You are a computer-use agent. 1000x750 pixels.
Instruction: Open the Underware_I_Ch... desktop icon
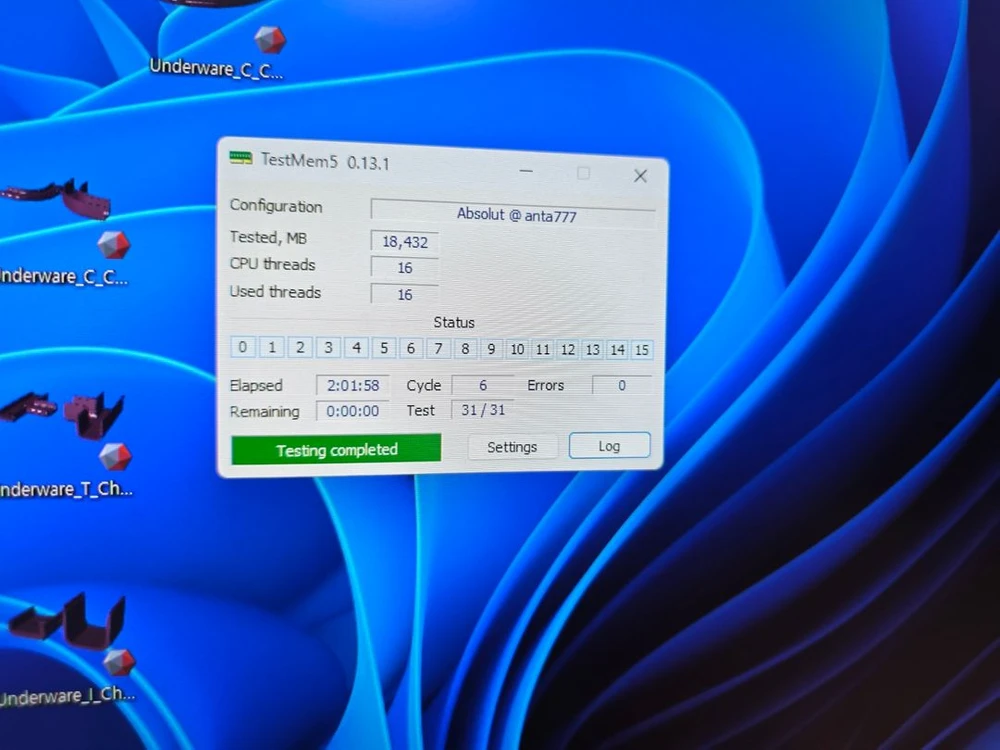tap(67, 651)
